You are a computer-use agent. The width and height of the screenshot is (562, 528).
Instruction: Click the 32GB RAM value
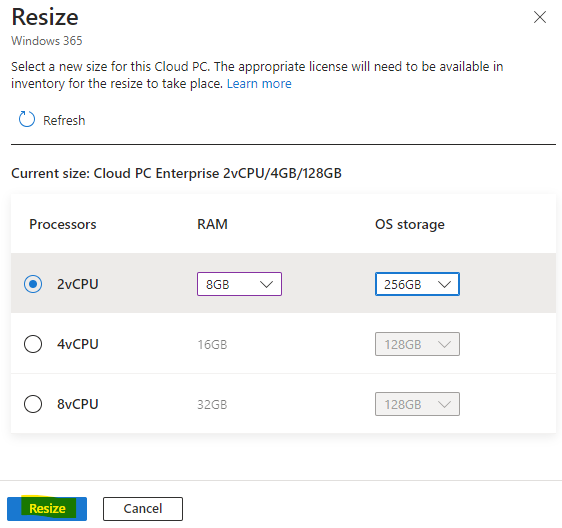[x=212, y=404]
